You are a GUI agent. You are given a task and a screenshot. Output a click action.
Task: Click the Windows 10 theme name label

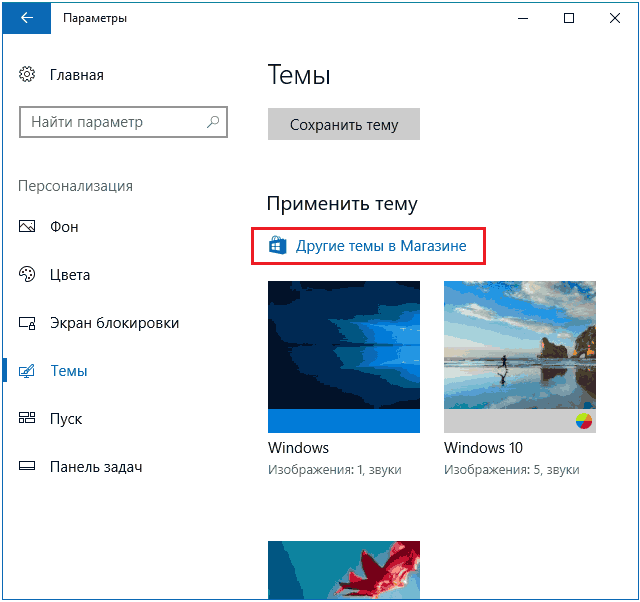pyautogui.click(x=483, y=448)
